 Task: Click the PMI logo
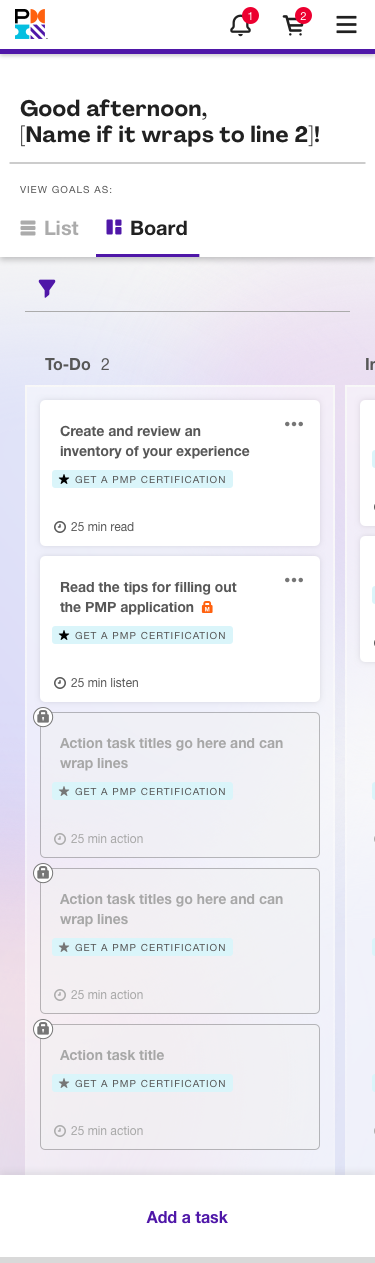pyautogui.click(x=30, y=24)
